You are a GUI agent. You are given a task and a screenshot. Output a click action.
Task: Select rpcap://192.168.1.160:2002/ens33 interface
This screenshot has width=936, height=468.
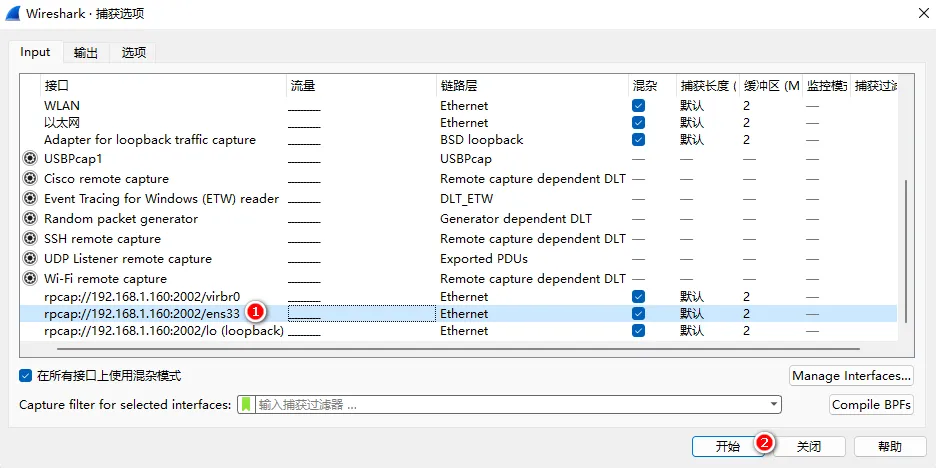(x=142, y=313)
